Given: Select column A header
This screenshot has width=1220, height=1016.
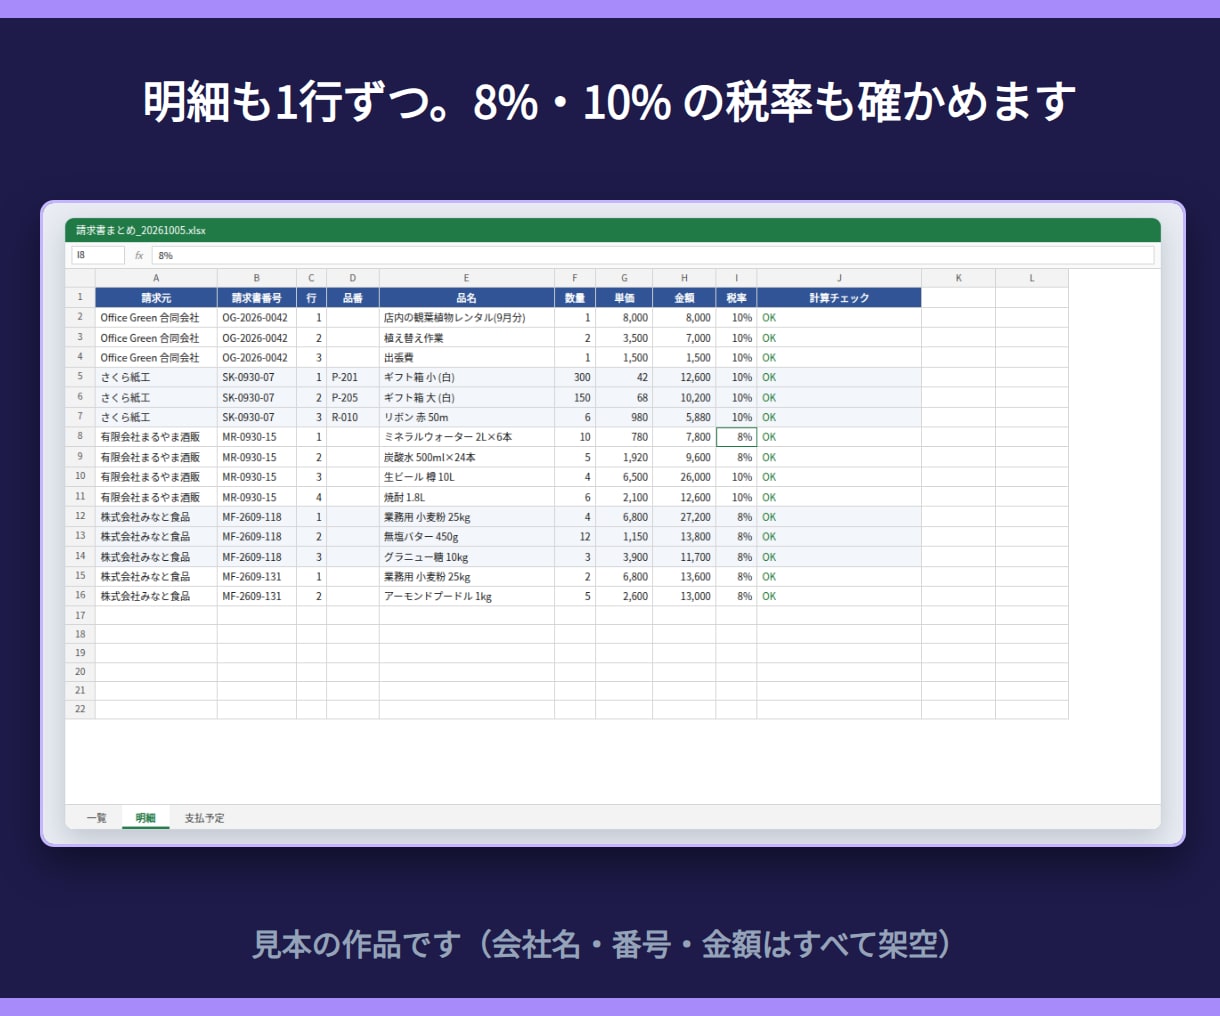Looking at the screenshot, I should [156, 278].
